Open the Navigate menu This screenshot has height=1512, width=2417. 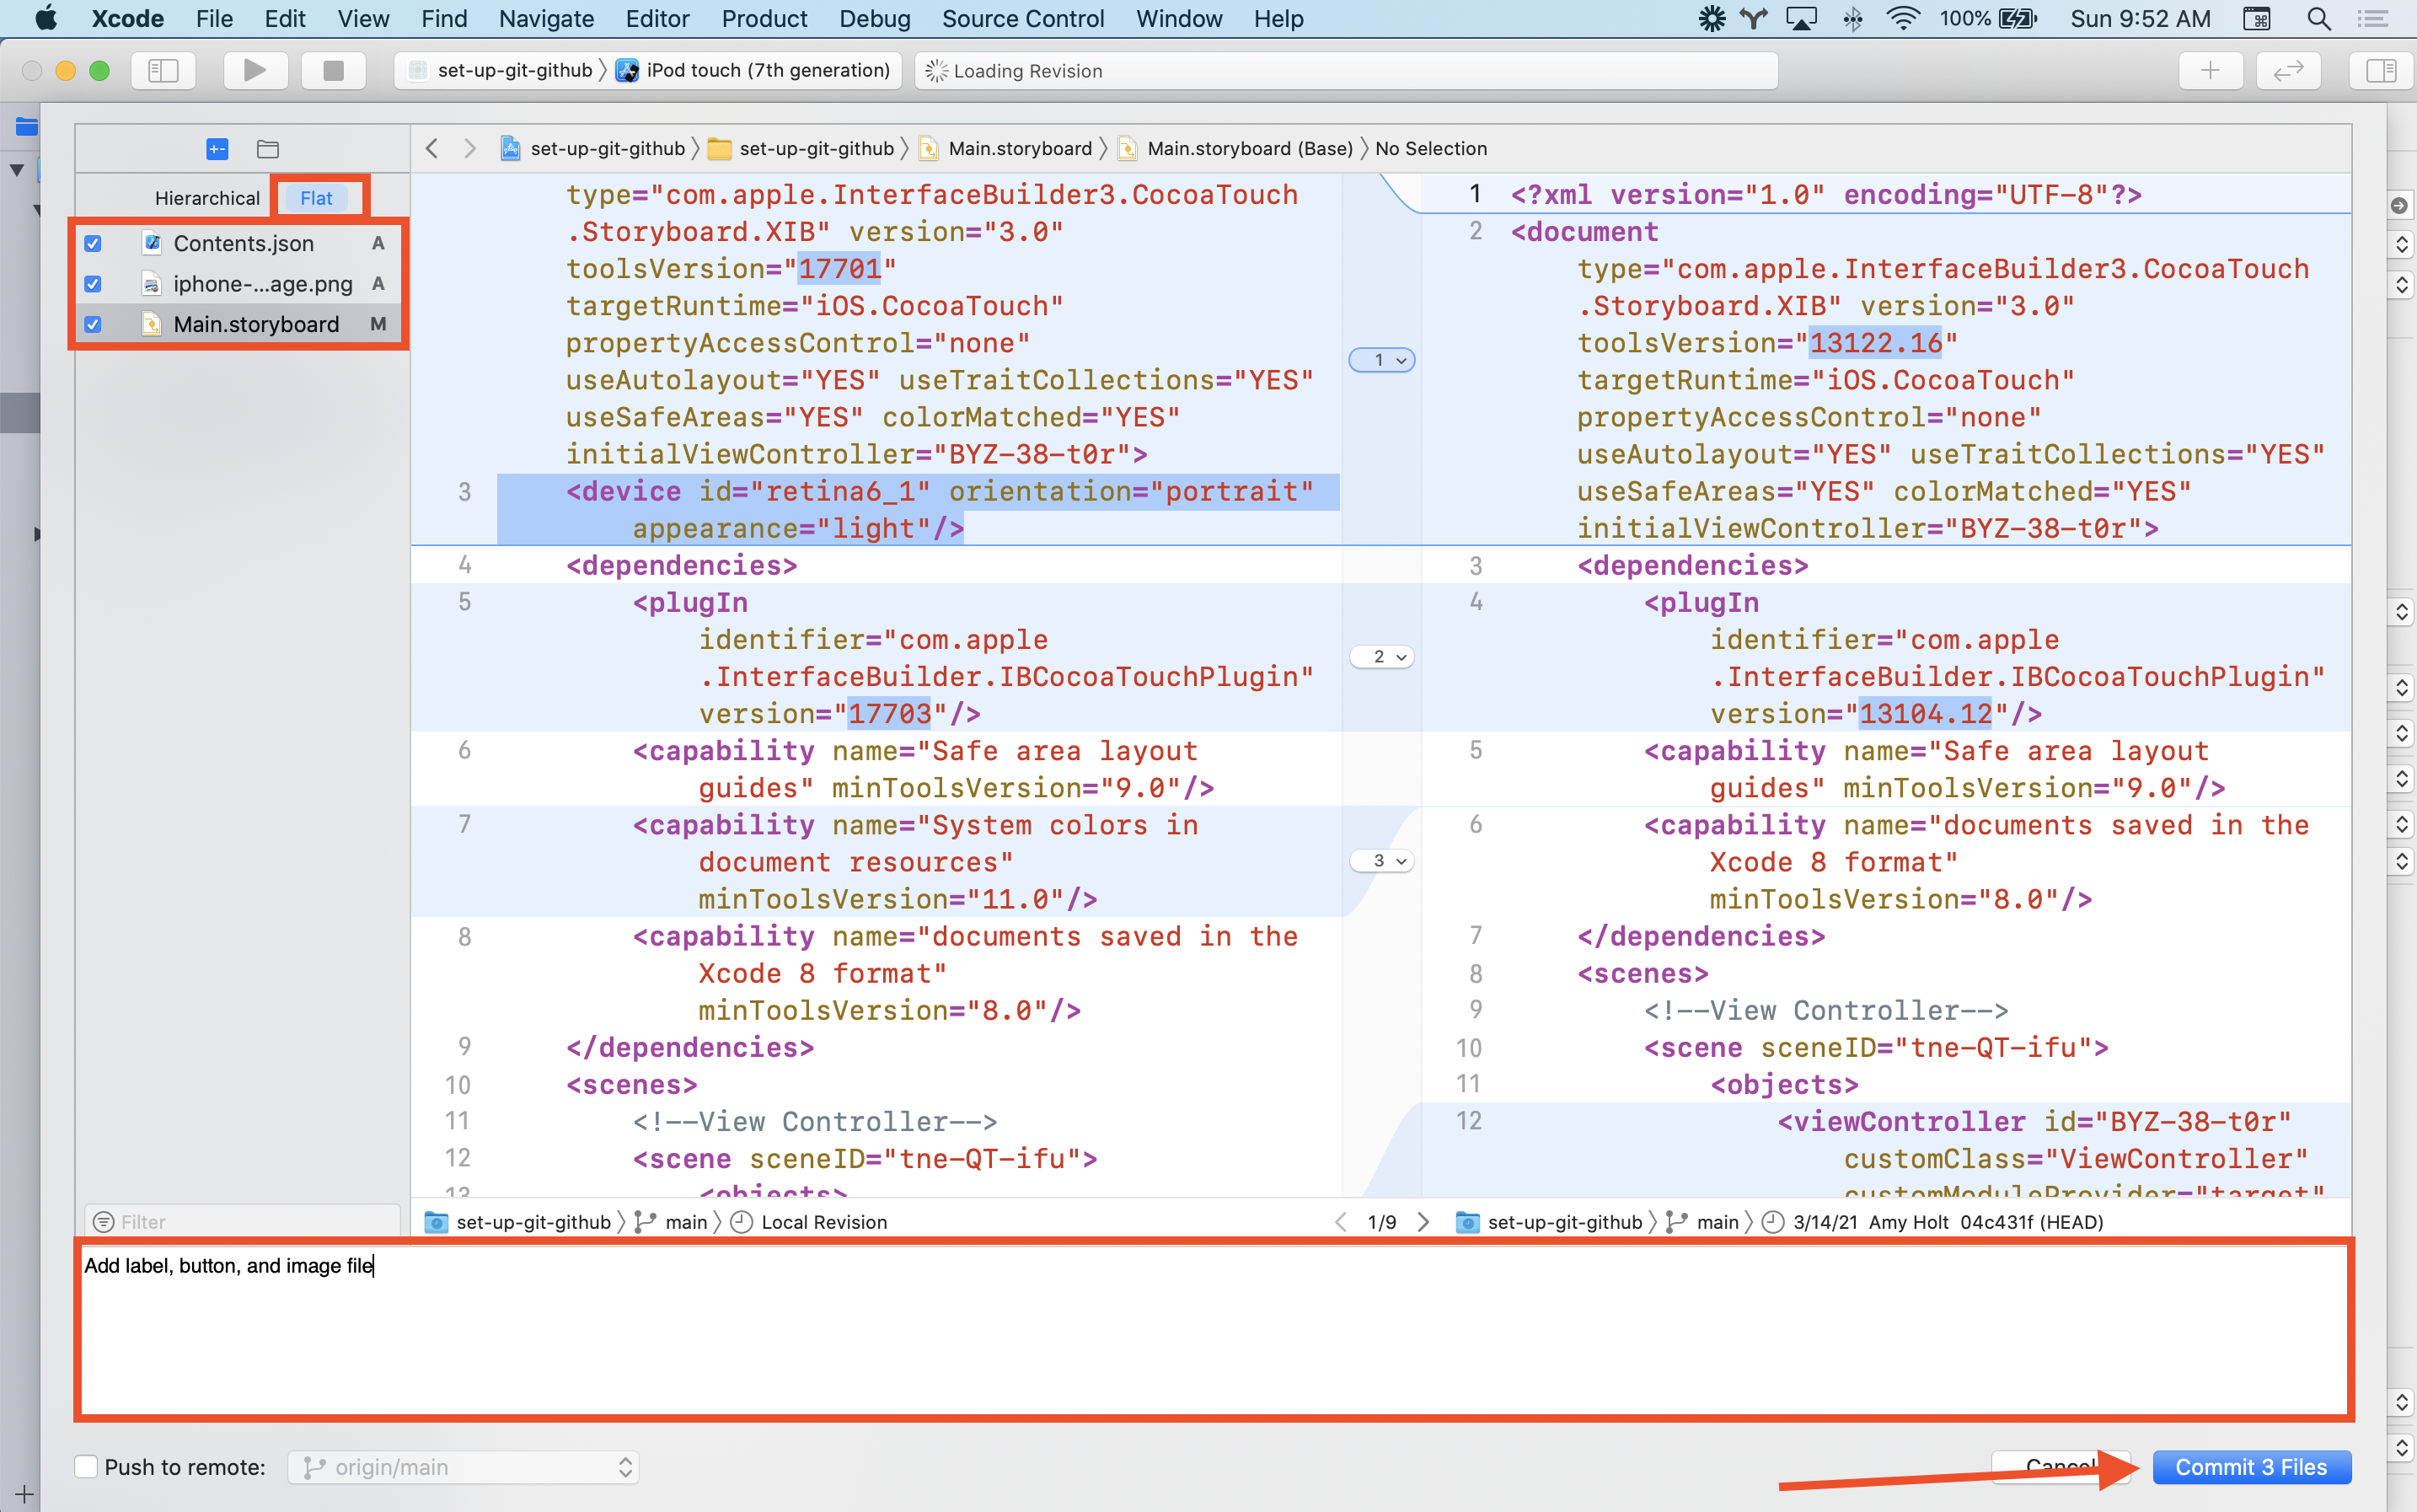tap(546, 19)
